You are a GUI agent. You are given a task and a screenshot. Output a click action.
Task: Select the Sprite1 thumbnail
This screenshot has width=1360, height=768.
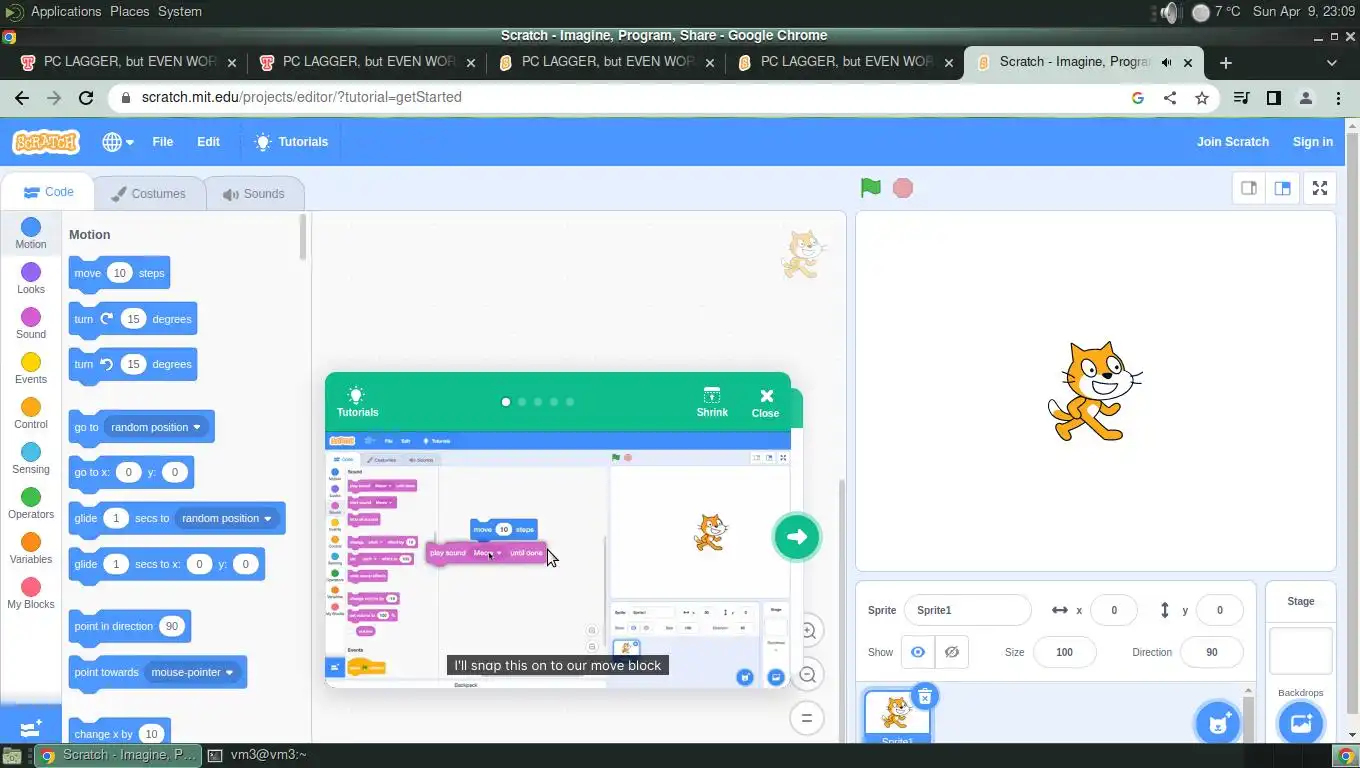[x=897, y=716]
